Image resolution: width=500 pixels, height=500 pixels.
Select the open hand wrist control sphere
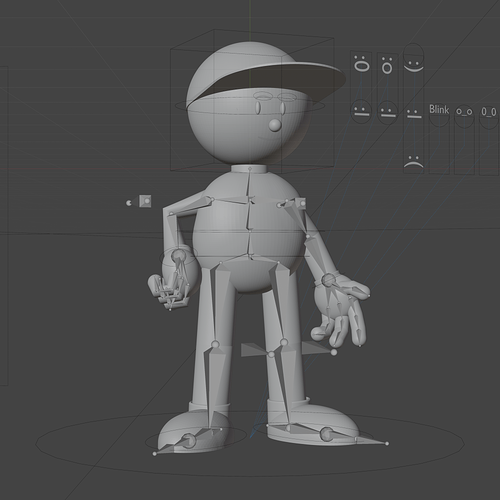329,279
